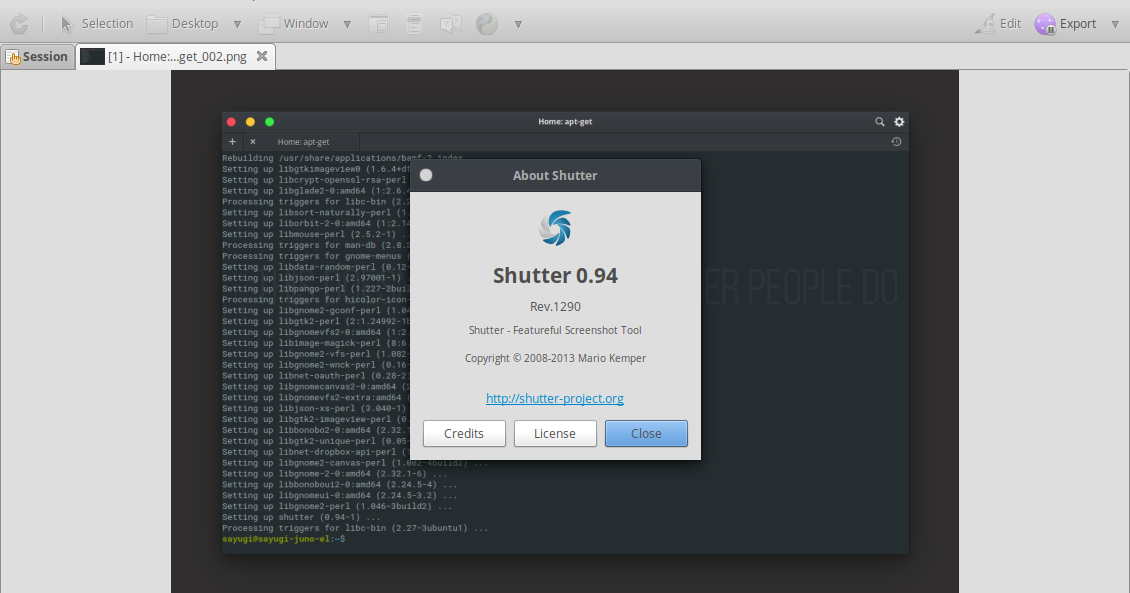Click the capture window section icon
The width and height of the screenshot is (1130, 593).
point(379,24)
